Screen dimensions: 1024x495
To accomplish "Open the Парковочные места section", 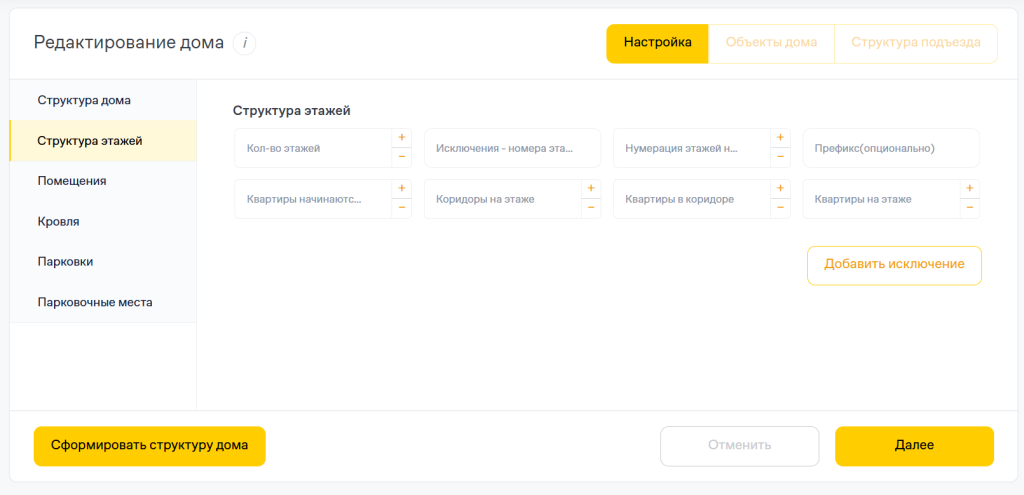I will pos(103,302).
